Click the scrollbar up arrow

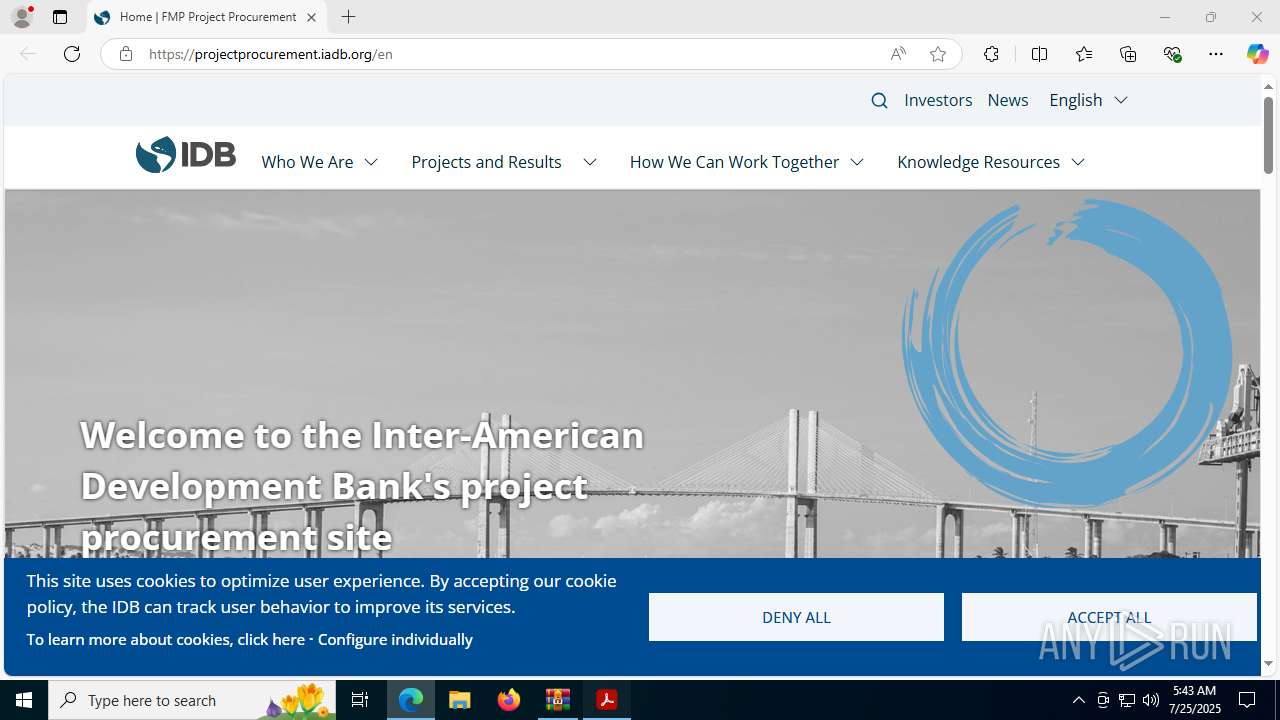coord(1268,86)
